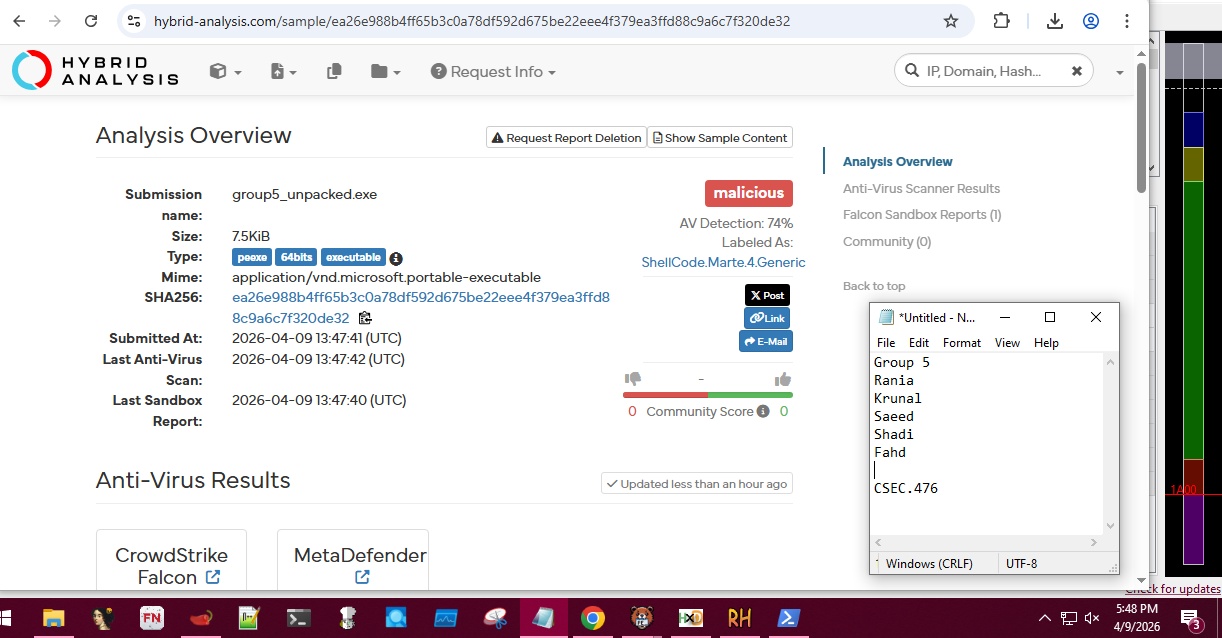Click the thumbs down vote icon
Image resolution: width=1222 pixels, height=638 pixels.
(632, 379)
